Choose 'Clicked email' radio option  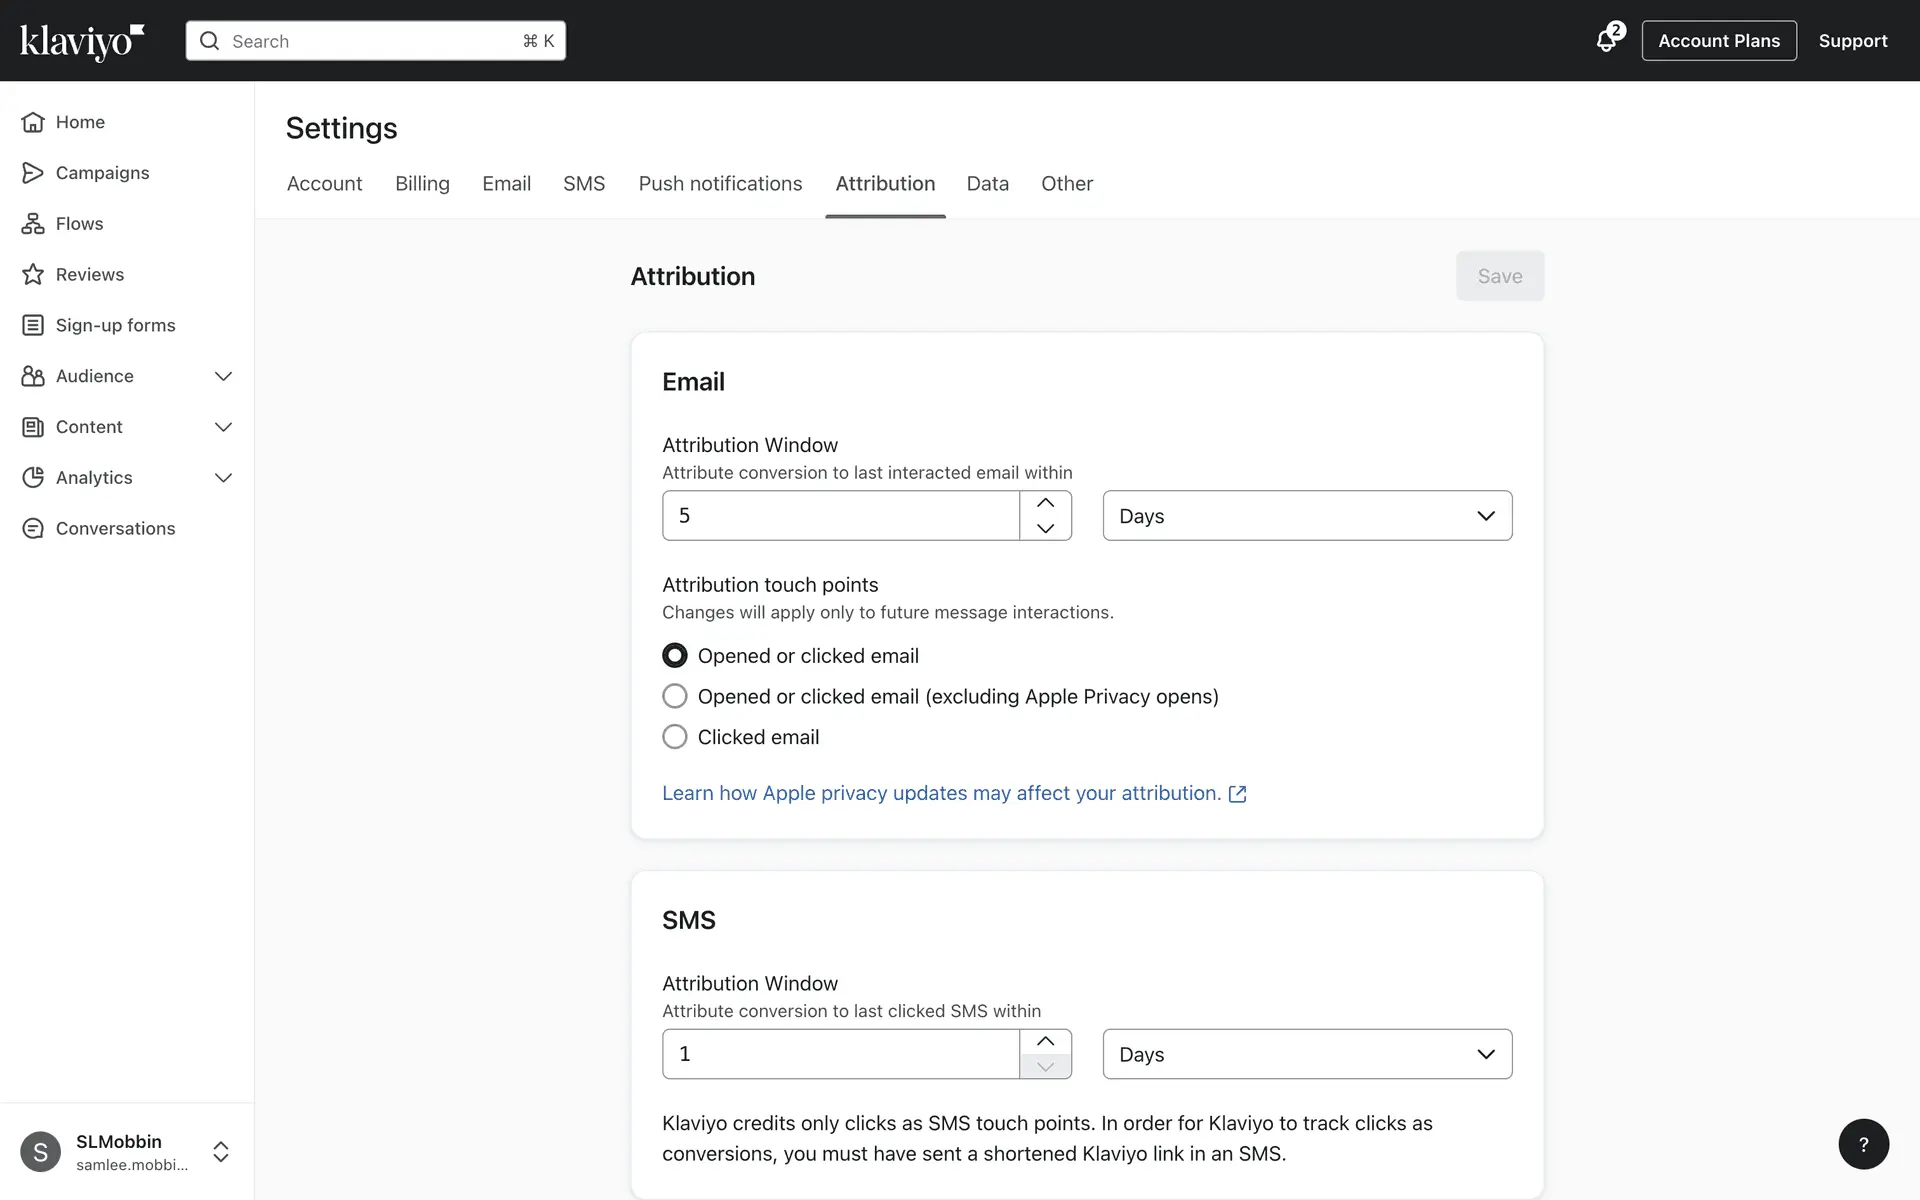(x=675, y=737)
